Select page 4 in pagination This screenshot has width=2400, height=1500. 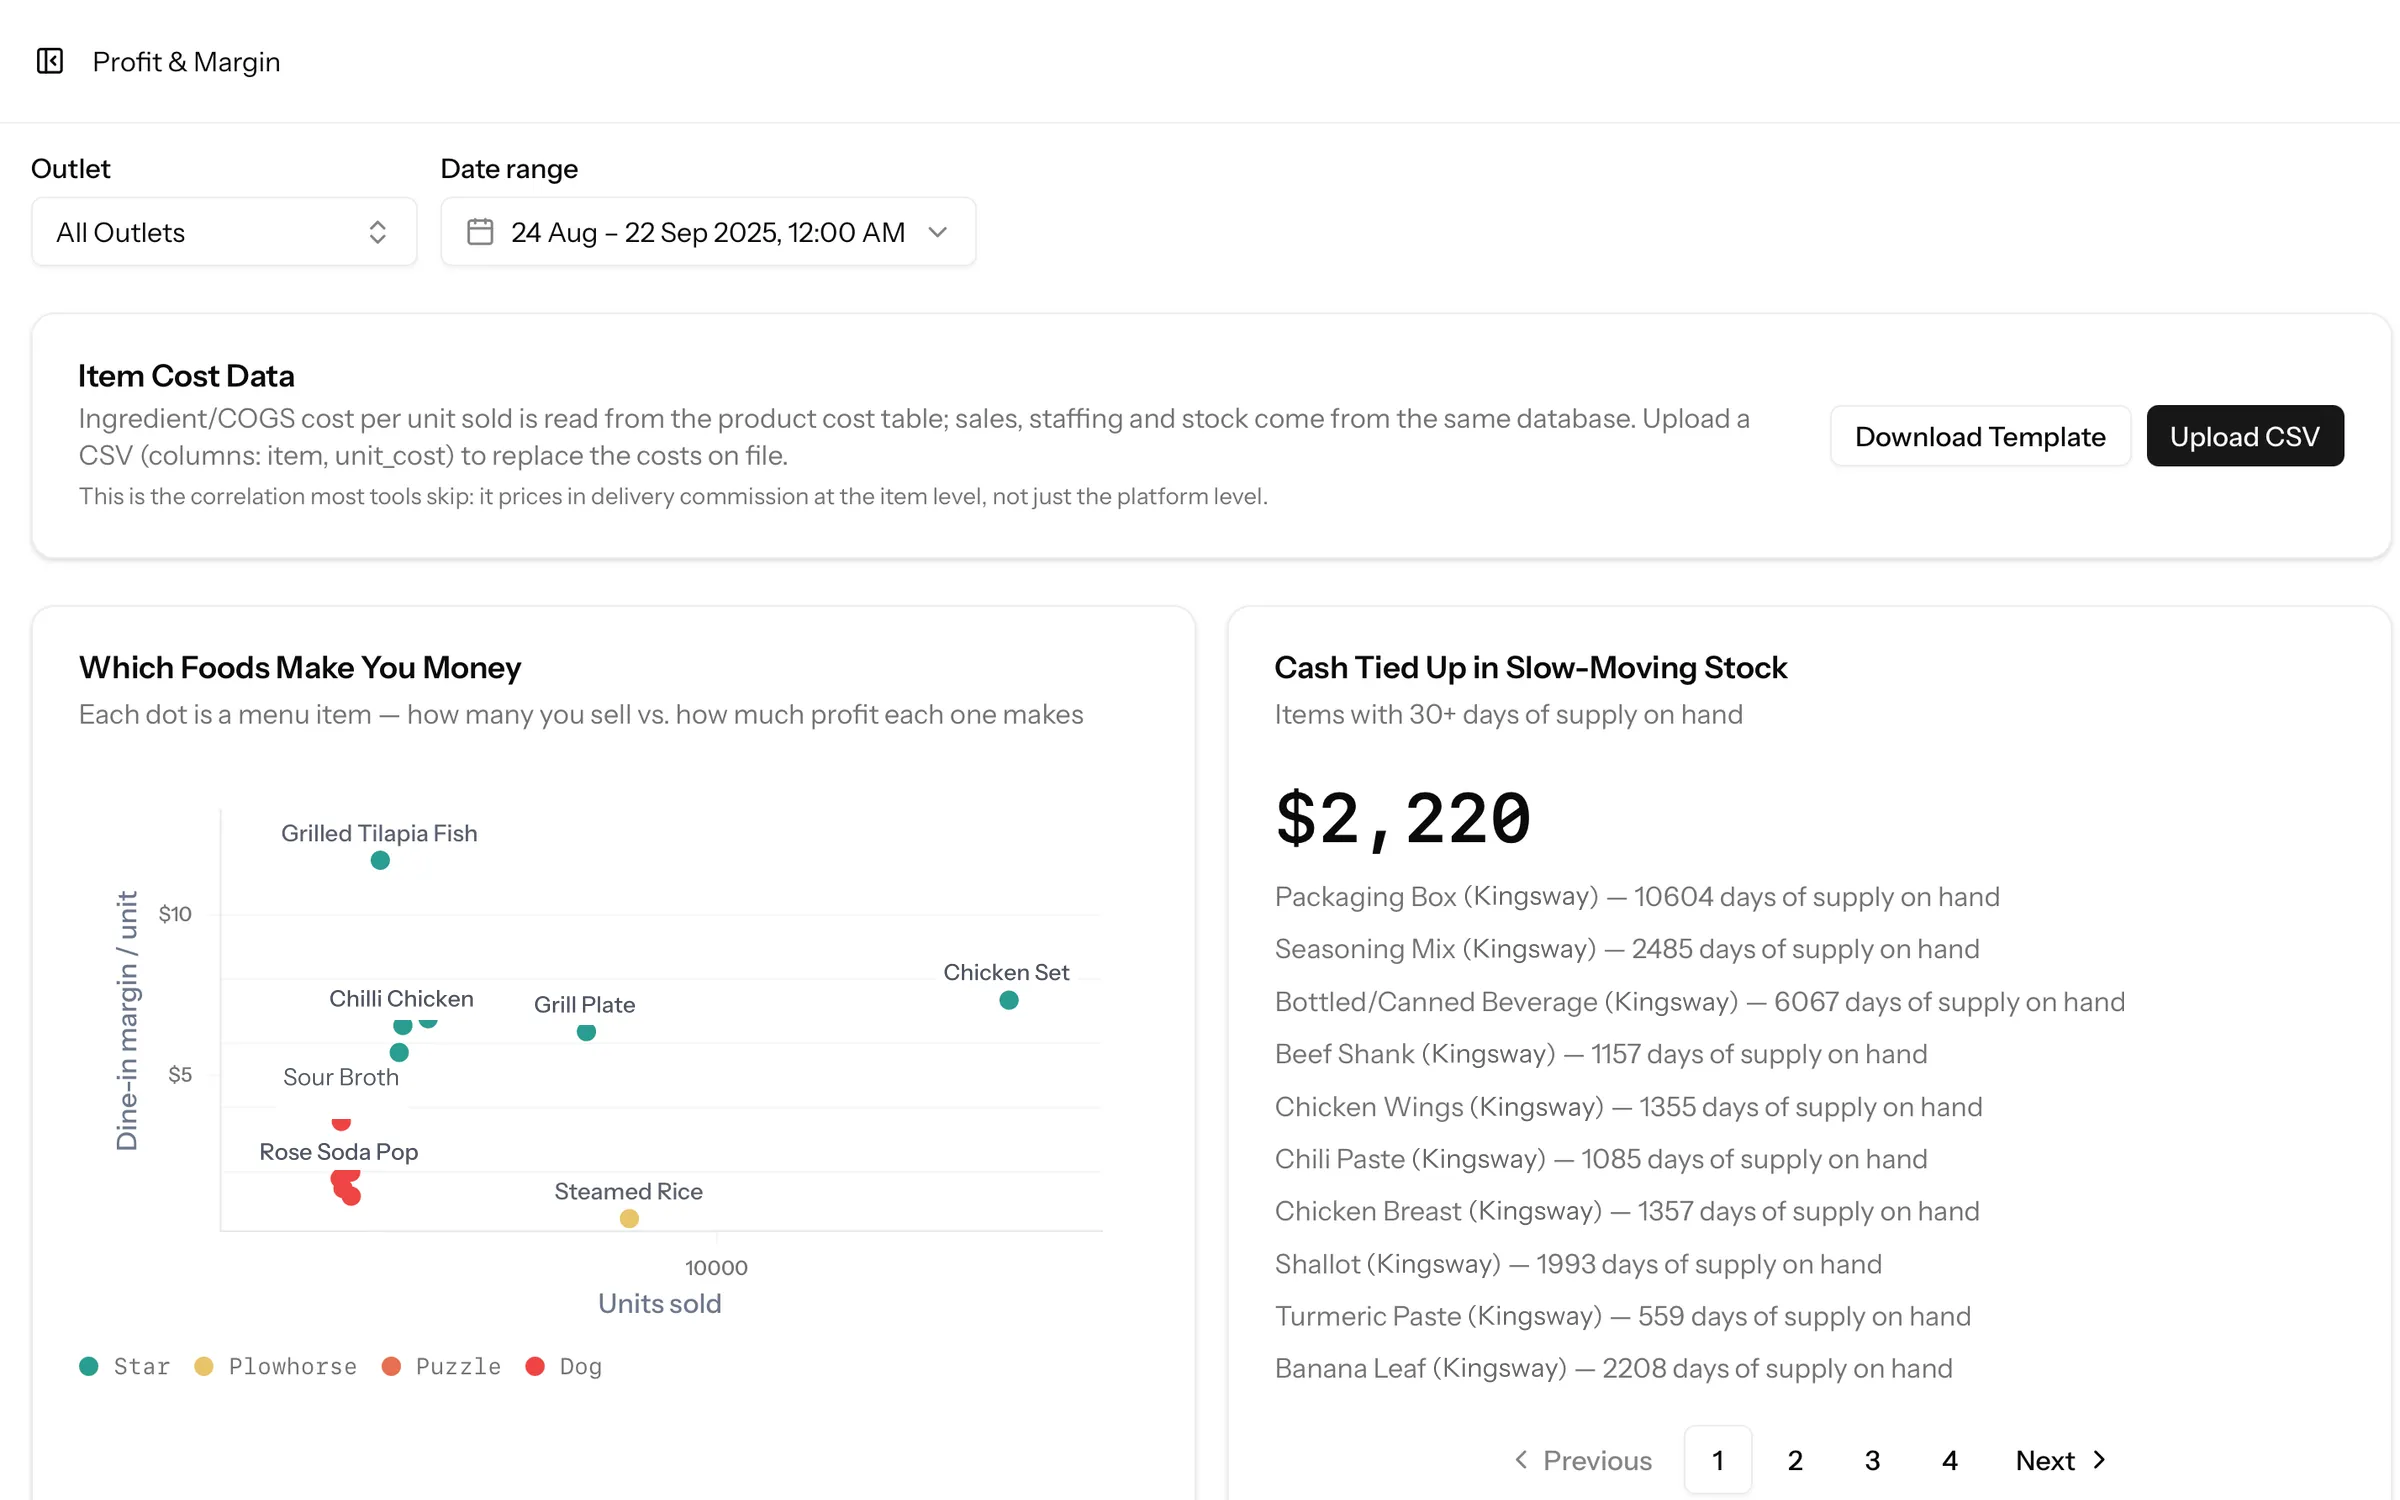(1949, 1460)
